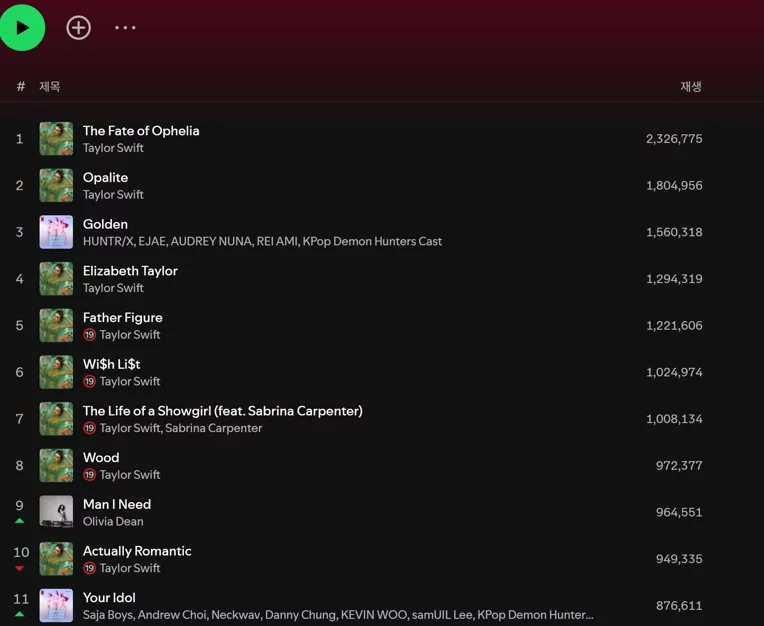Add playlist to library with plus icon
The image size is (764, 626).
[x=78, y=28]
